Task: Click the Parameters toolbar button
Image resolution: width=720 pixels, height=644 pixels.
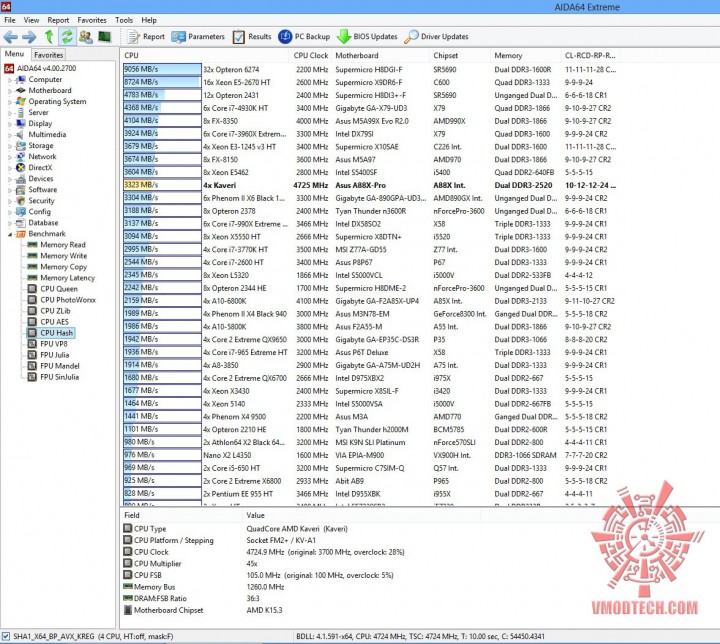Action: 198,37
